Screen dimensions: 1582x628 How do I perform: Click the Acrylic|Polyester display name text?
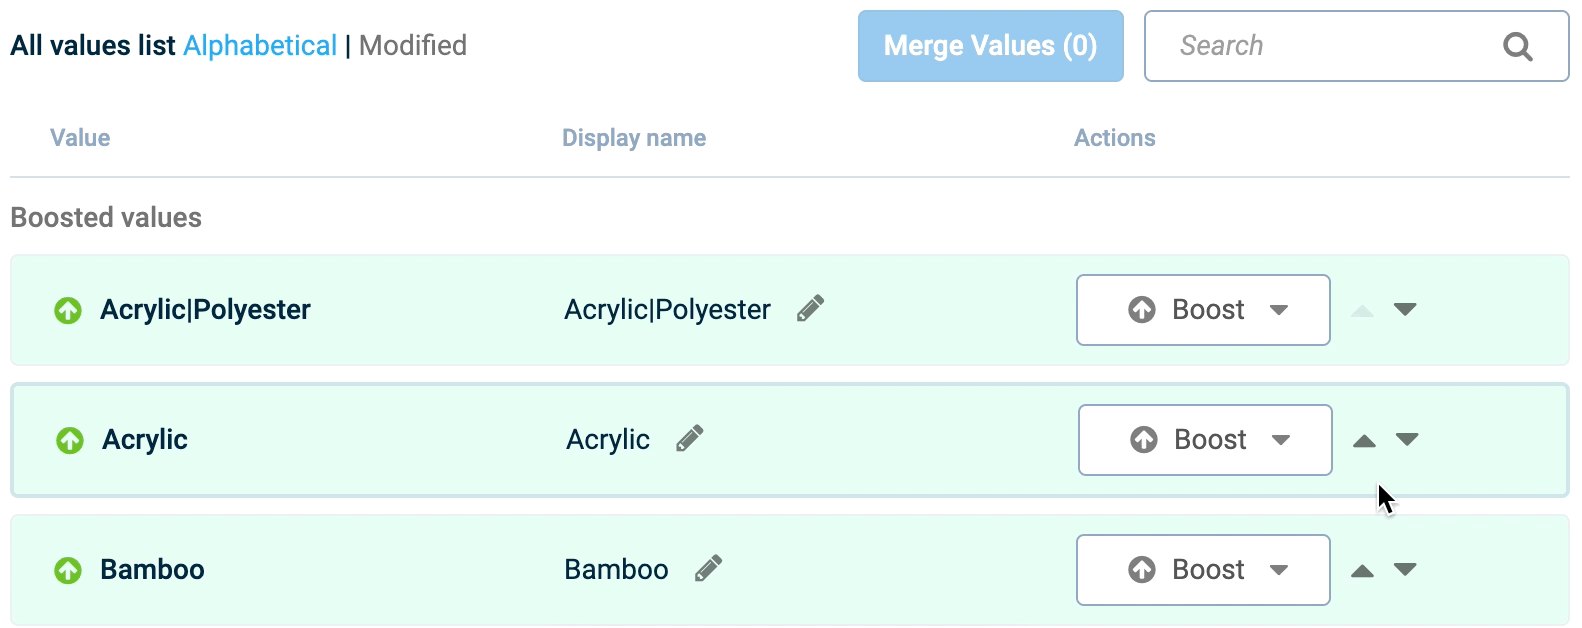(x=667, y=310)
